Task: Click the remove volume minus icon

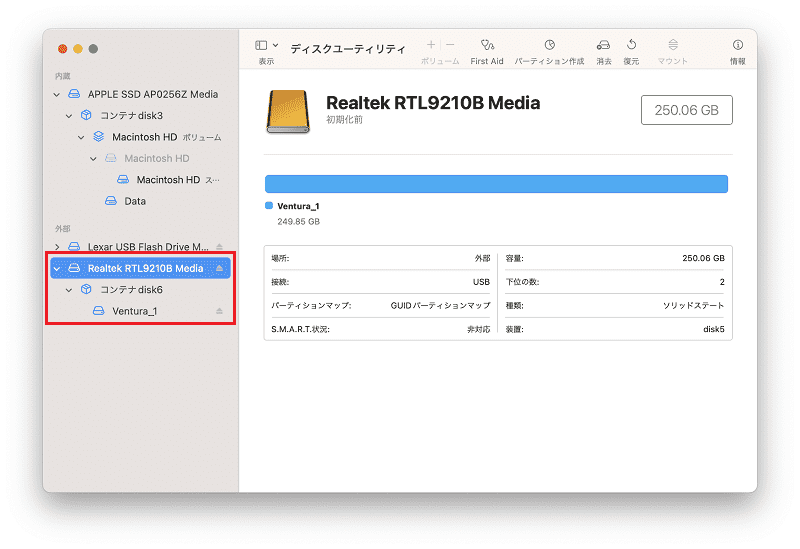Action: (x=450, y=45)
